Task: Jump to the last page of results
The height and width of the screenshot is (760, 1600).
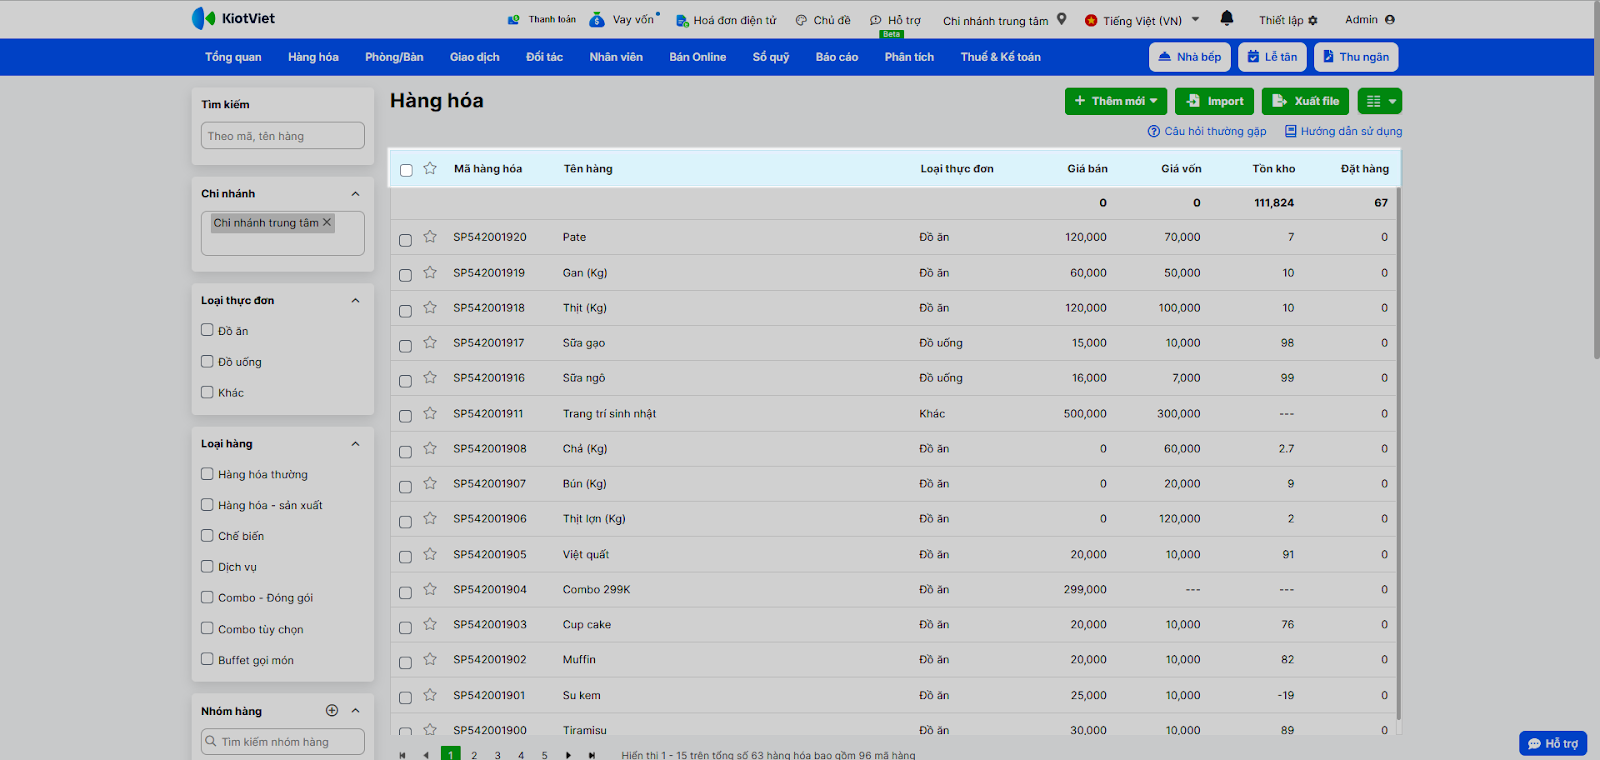Action: [592, 755]
